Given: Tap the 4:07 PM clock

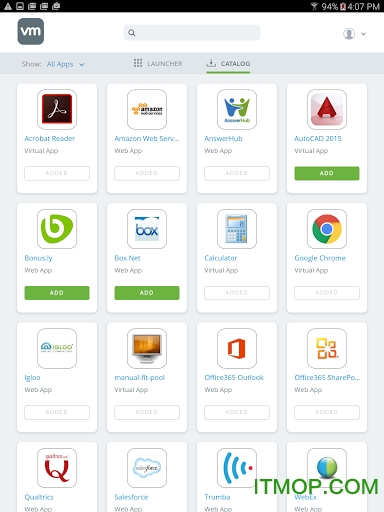Looking at the screenshot, I should (x=364, y=6).
